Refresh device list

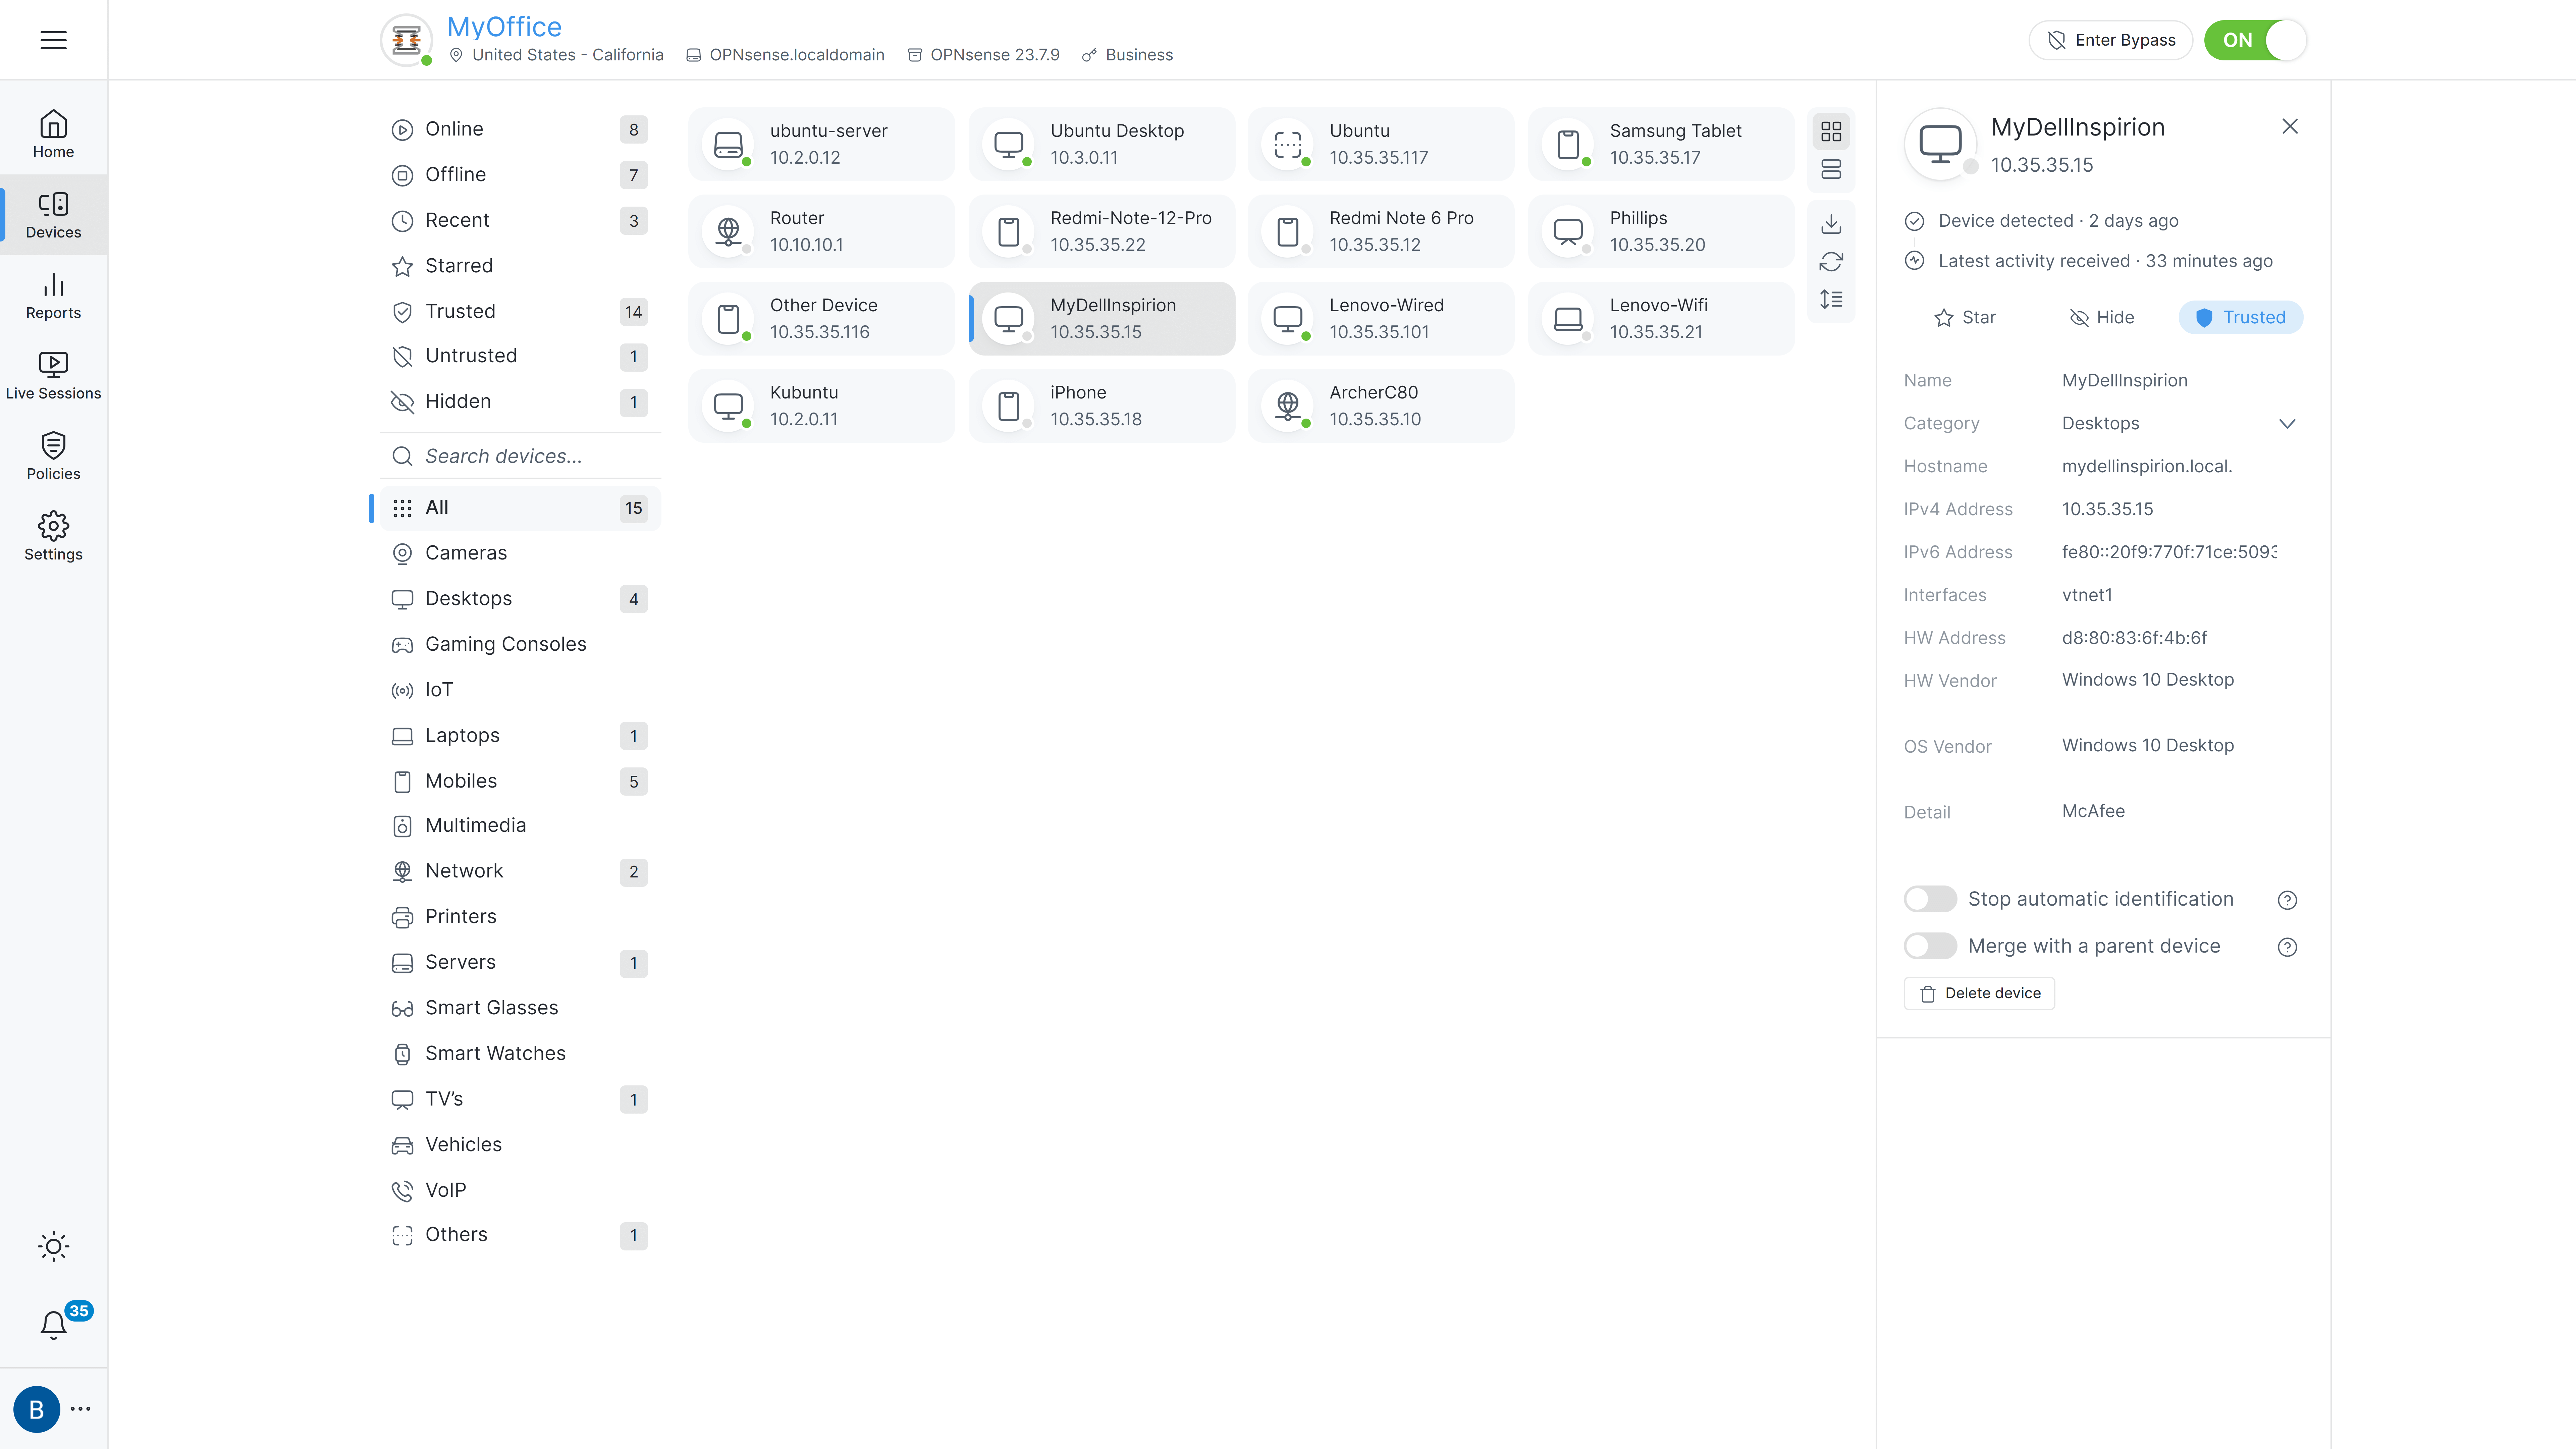1831,262
